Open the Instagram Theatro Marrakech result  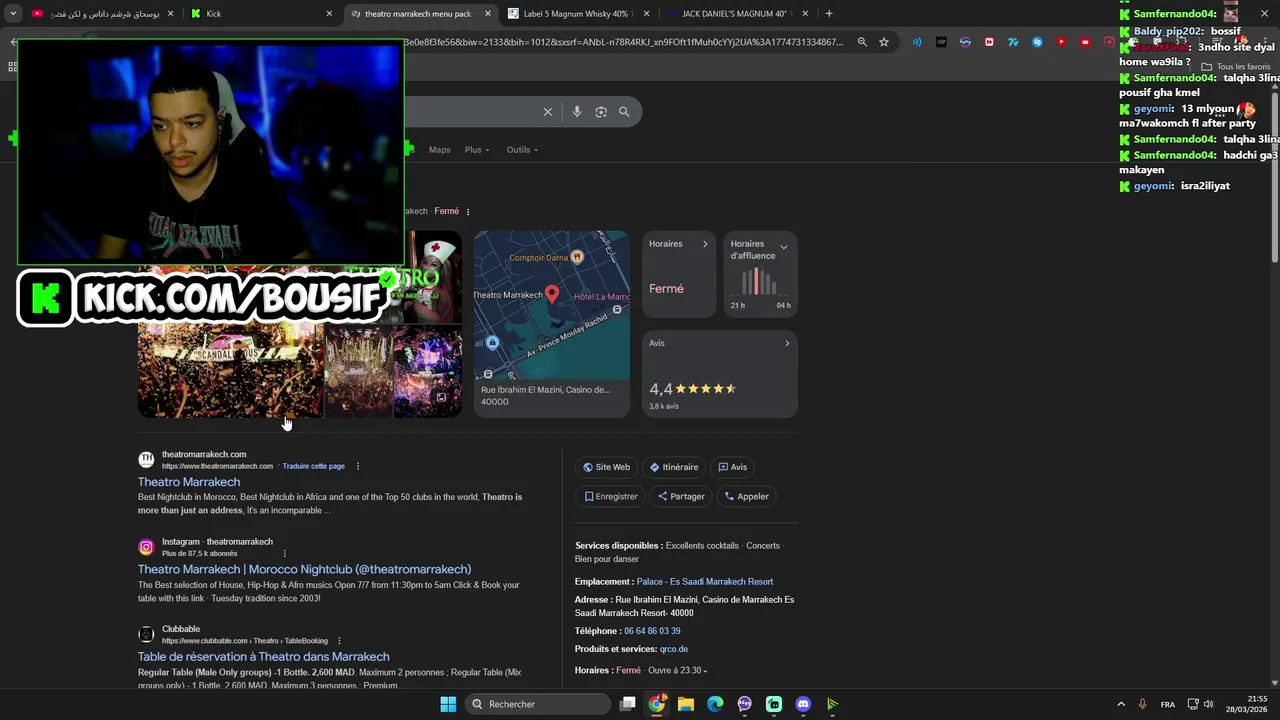304,569
